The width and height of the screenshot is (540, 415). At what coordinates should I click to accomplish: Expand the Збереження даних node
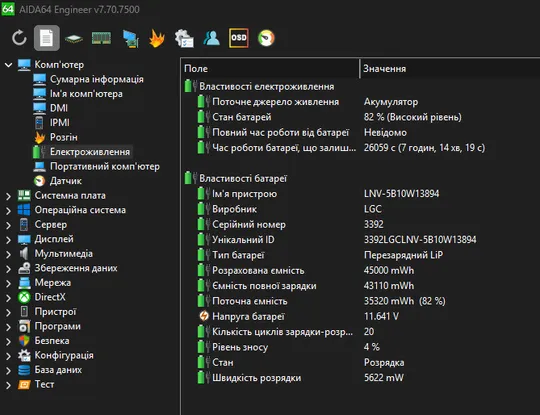coord(8,269)
